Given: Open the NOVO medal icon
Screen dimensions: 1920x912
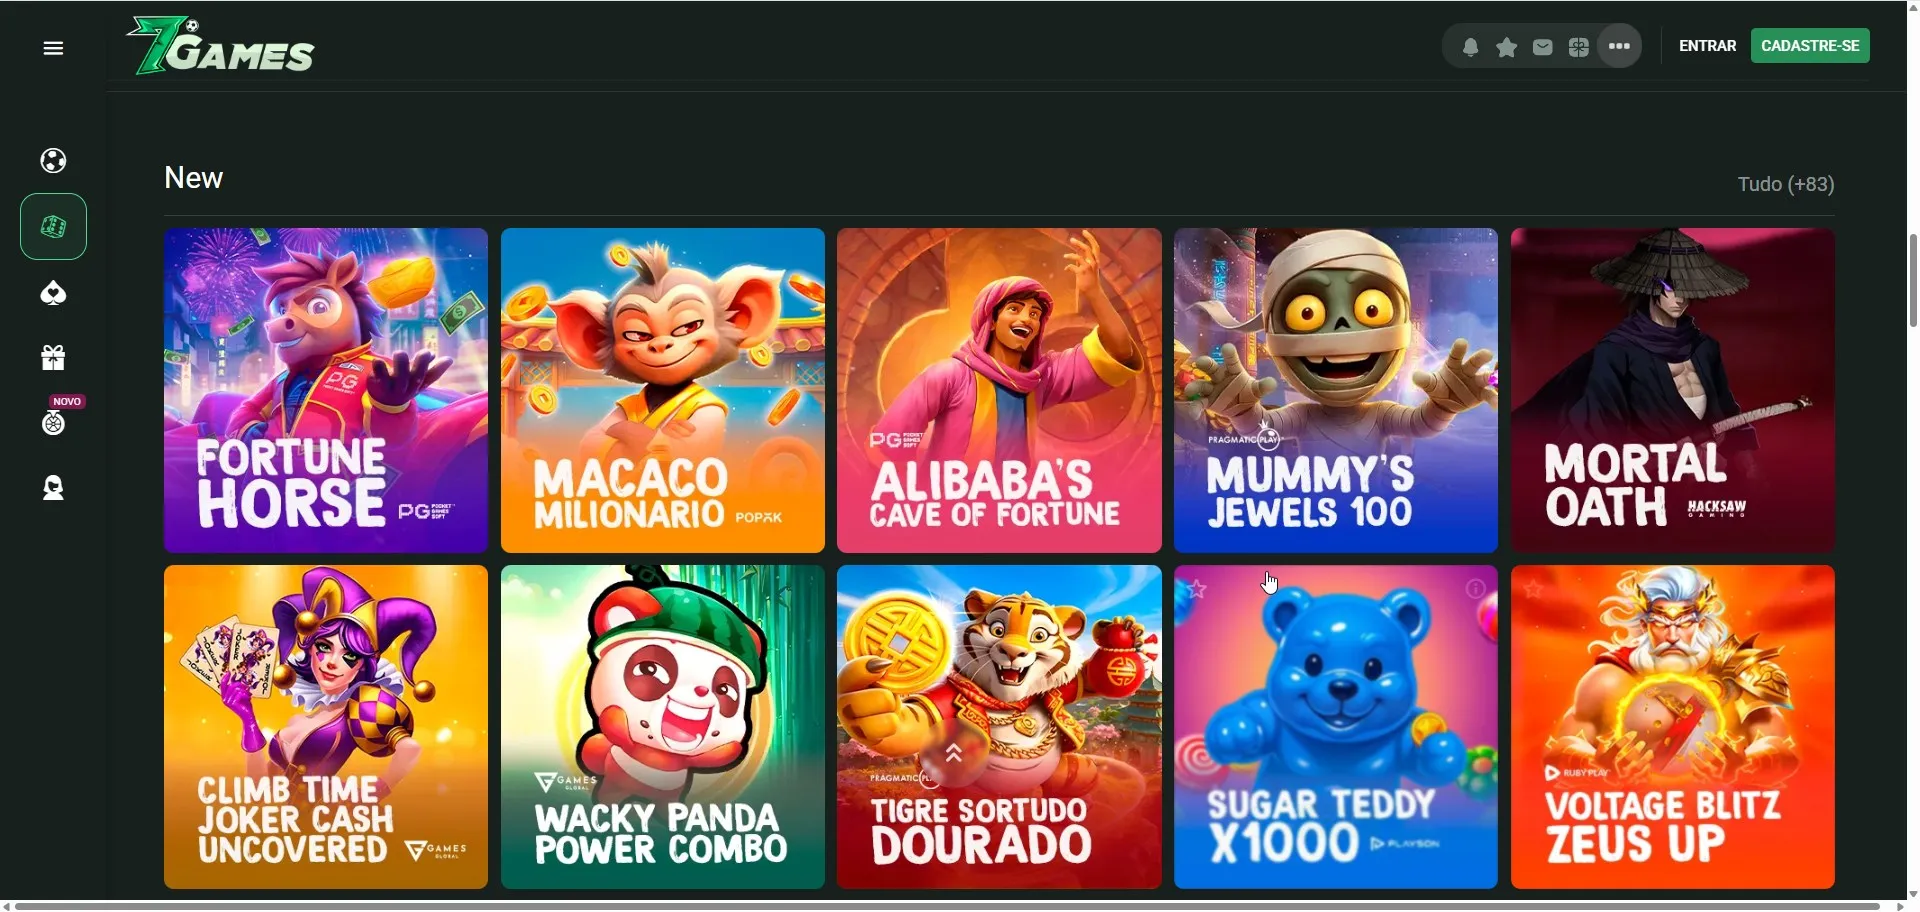Looking at the screenshot, I should pyautogui.click(x=53, y=423).
